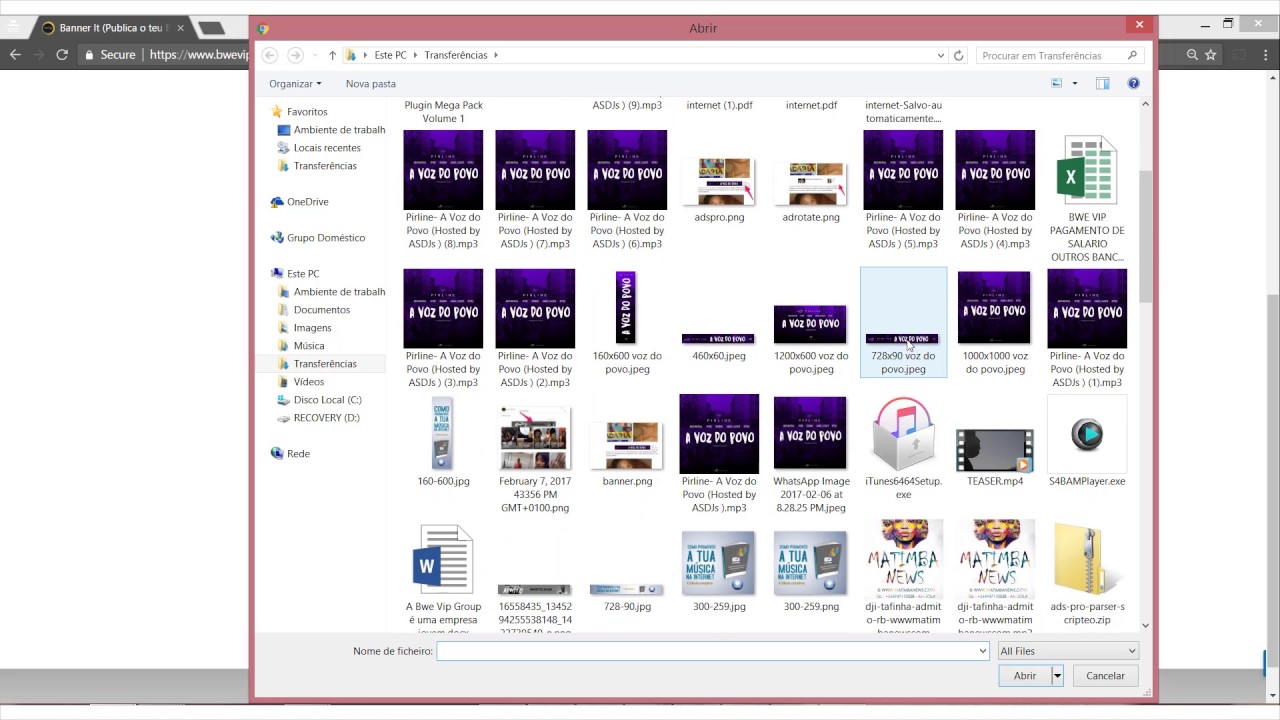This screenshot has width=1280, height=720.
Task: Click the Procurar em Transferências search box
Action: 1059,56
